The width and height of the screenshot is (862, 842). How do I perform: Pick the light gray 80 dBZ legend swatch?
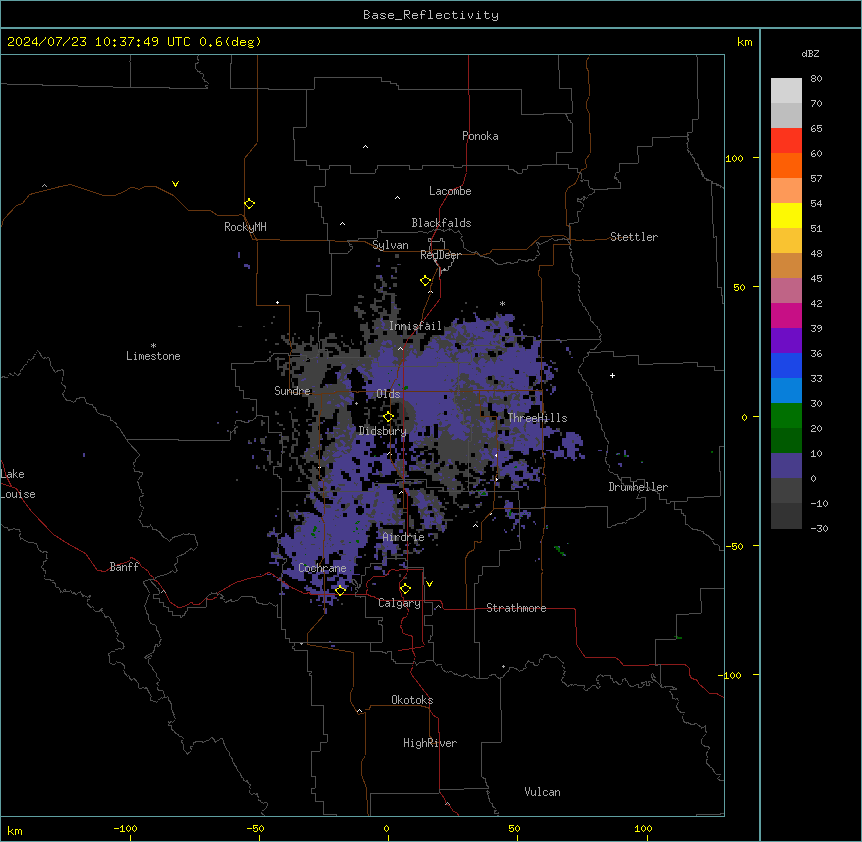tap(786, 90)
